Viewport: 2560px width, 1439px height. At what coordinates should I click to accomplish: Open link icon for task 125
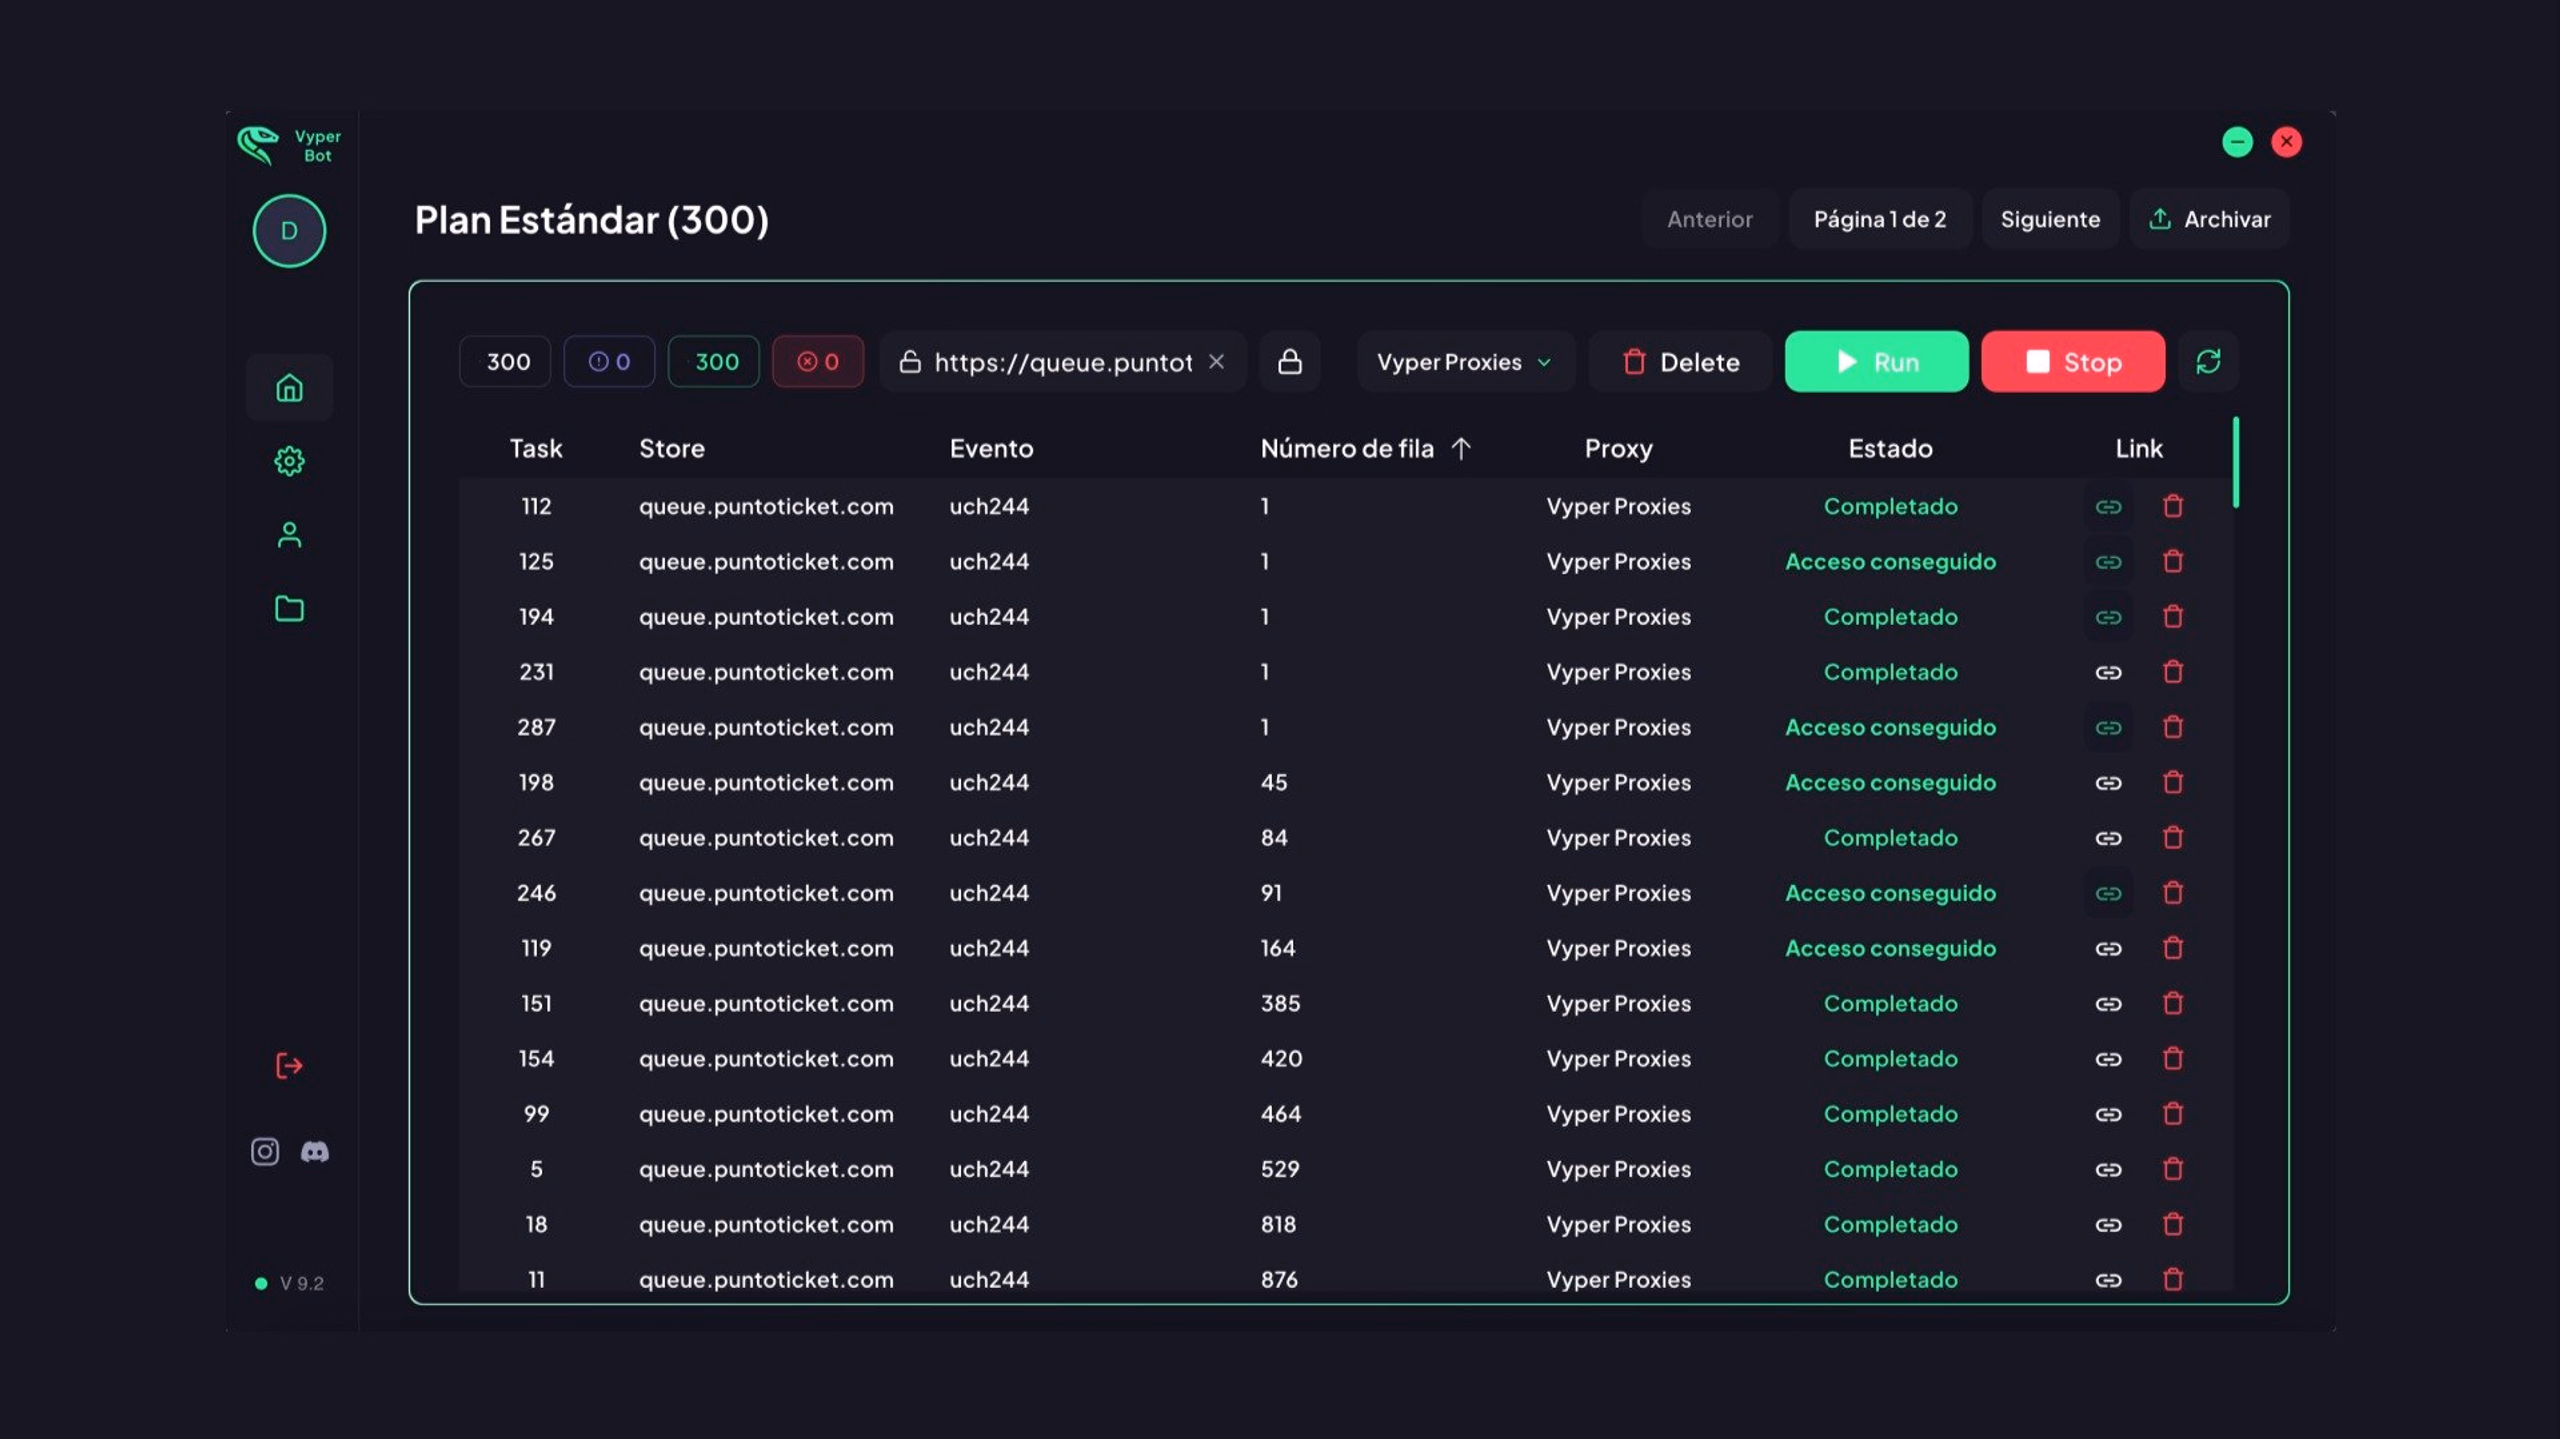tap(2108, 562)
